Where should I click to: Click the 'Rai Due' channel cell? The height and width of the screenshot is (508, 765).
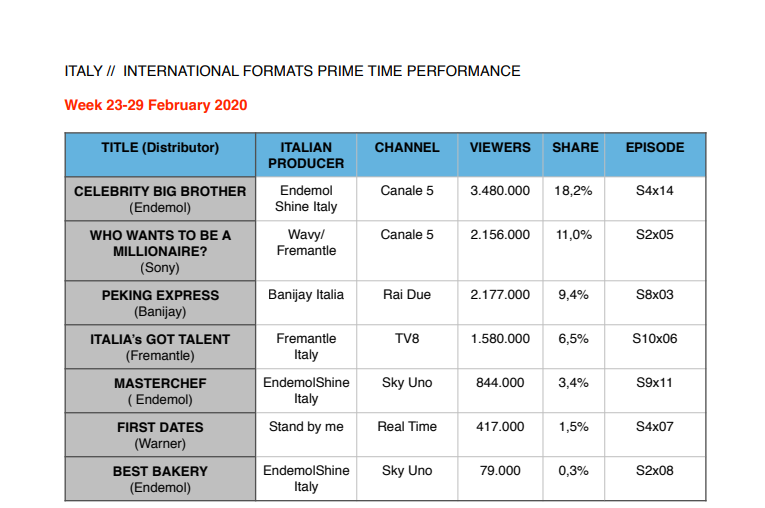pos(407,303)
